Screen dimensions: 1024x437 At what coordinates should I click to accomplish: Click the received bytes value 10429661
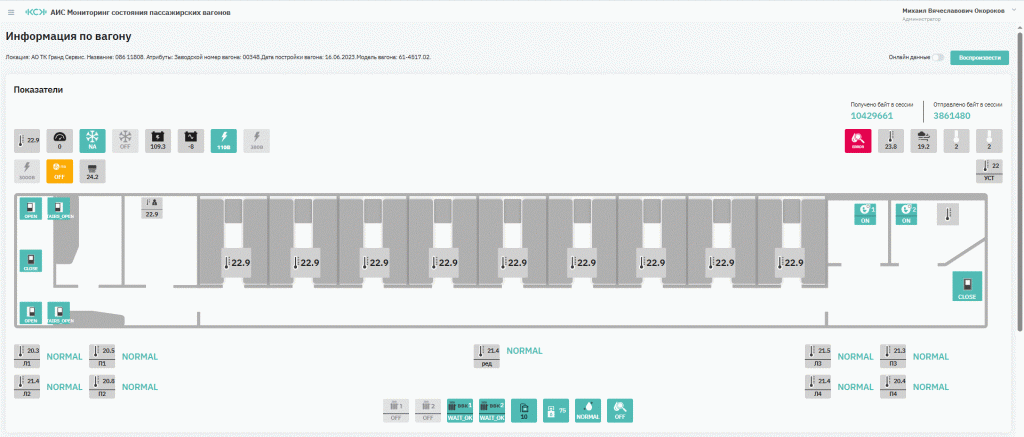tap(871, 116)
